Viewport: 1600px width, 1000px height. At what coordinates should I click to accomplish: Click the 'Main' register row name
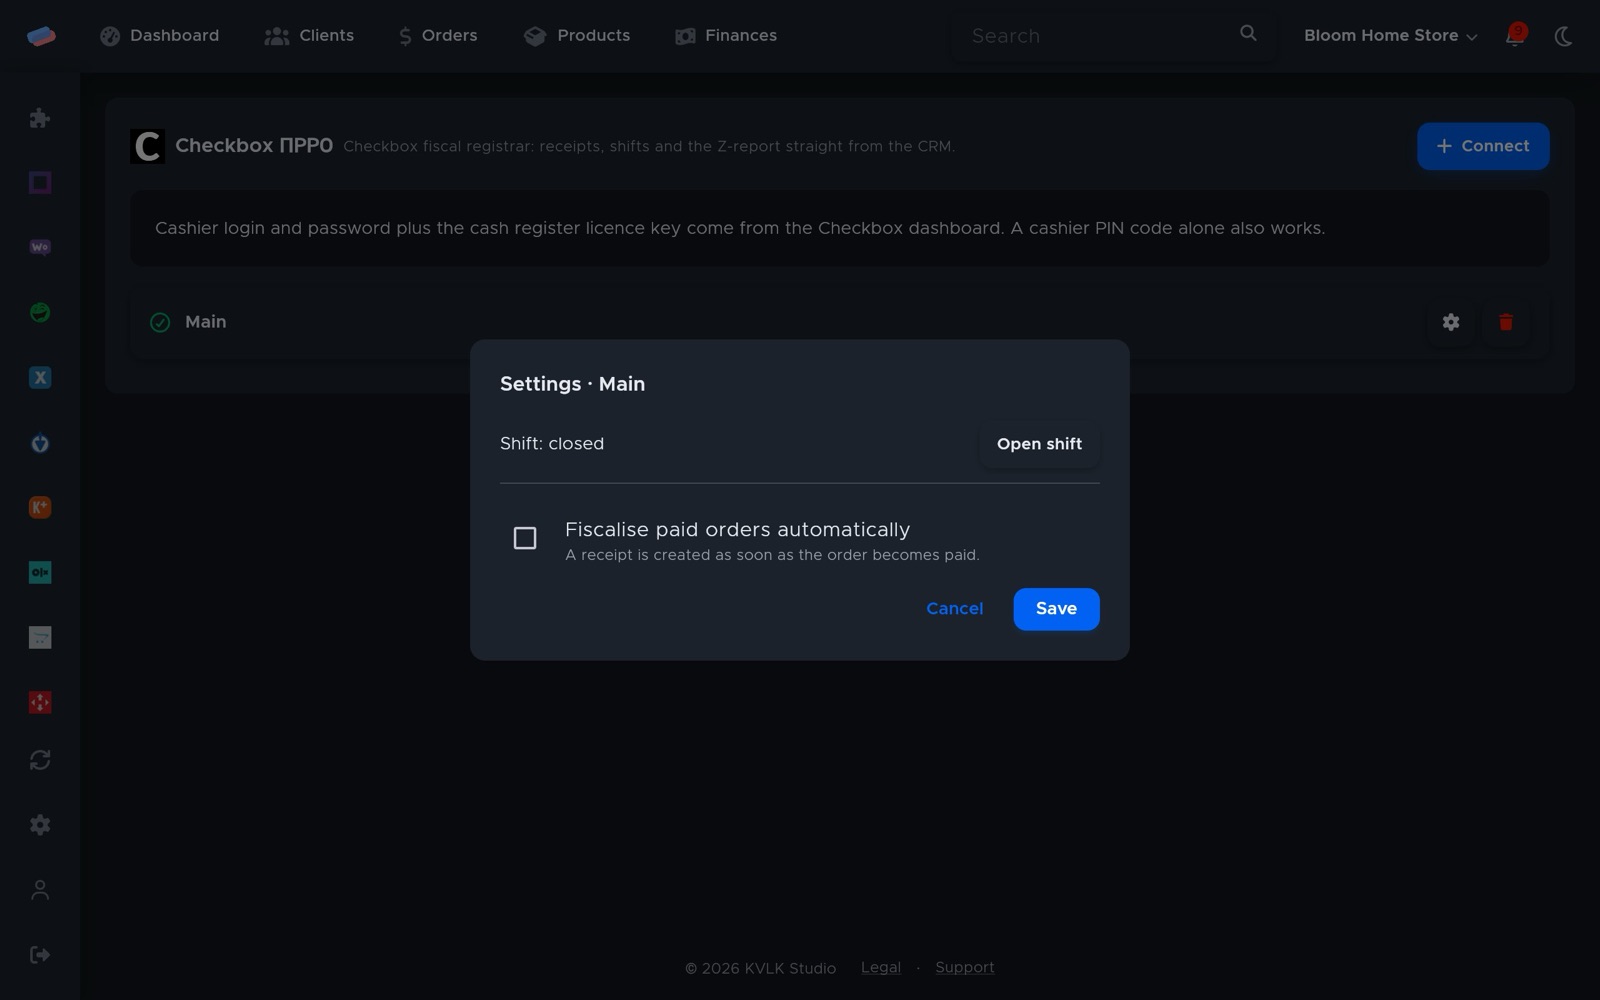(x=205, y=322)
